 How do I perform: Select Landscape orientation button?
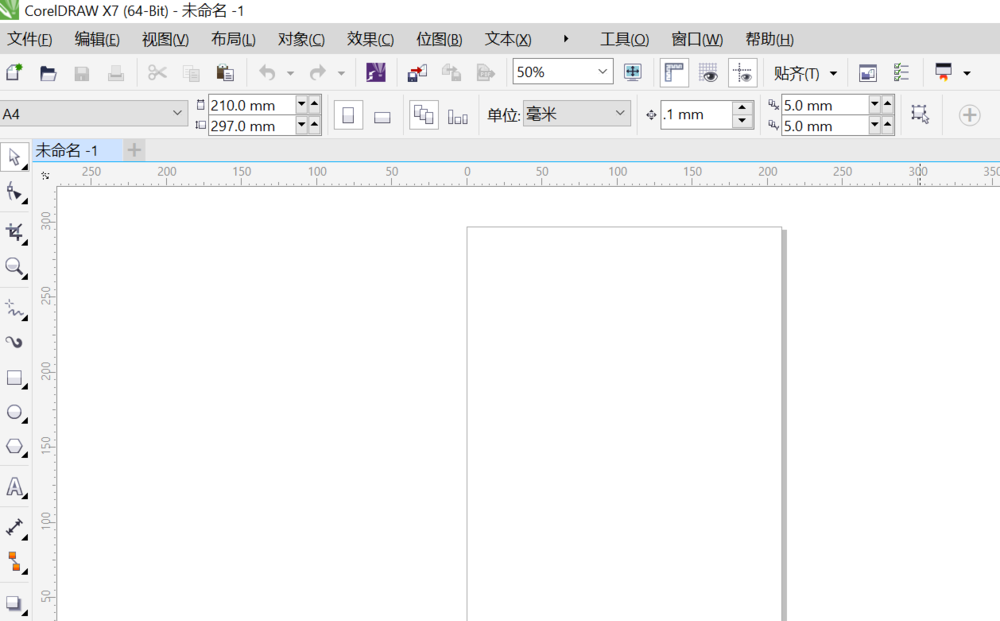click(x=382, y=117)
